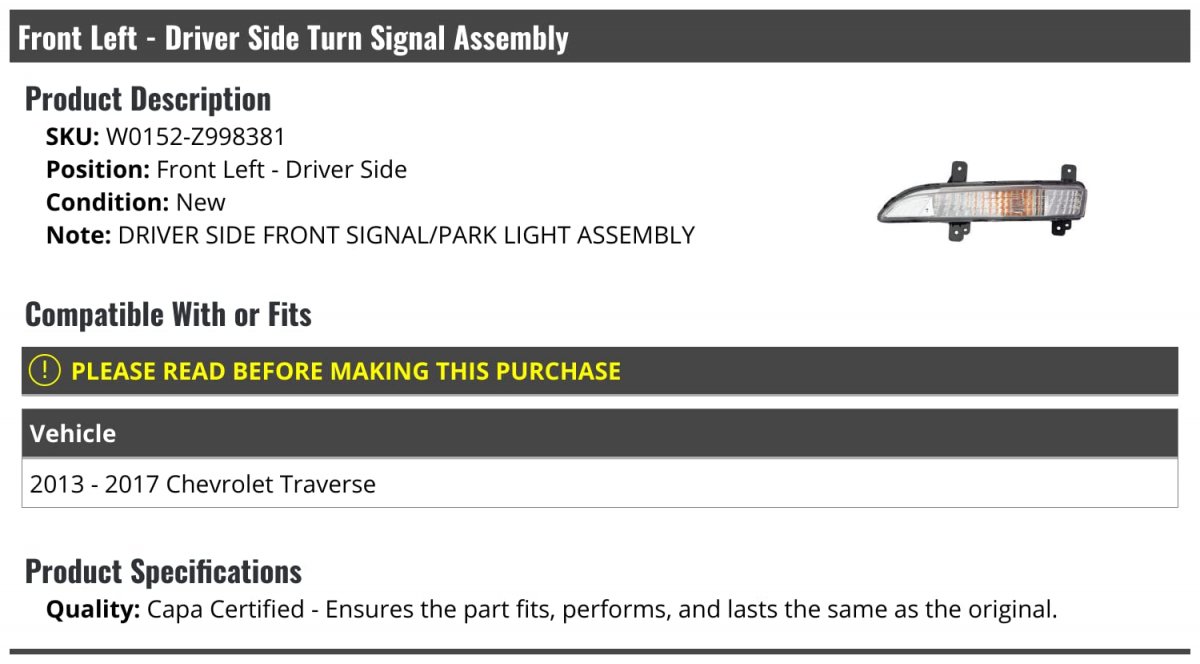Click the Quality label in Product Specifications
This screenshot has height=664, width=1200.
pos(93,609)
